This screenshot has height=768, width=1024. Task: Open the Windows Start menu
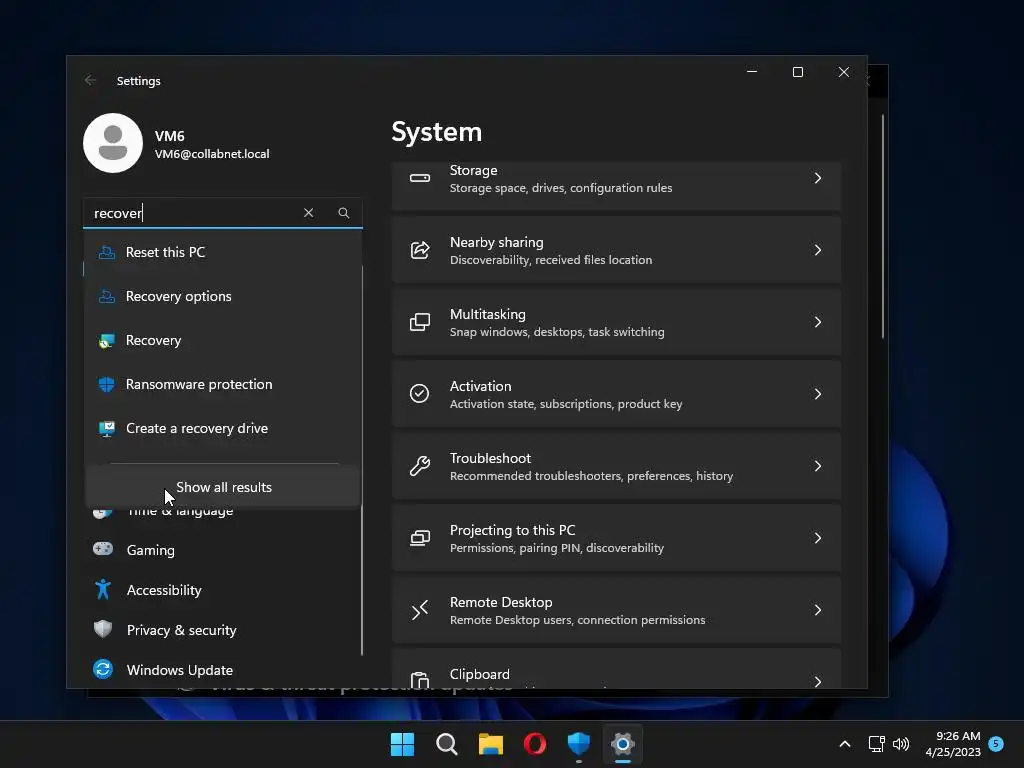[402, 744]
